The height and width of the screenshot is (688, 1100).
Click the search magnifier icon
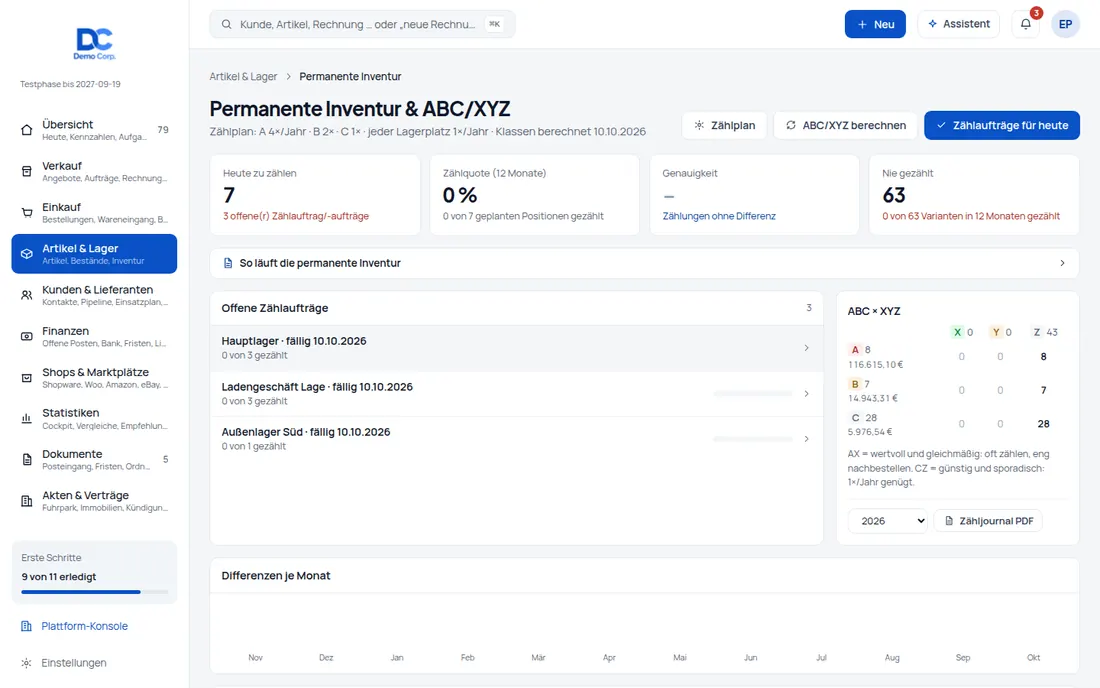point(227,25)
